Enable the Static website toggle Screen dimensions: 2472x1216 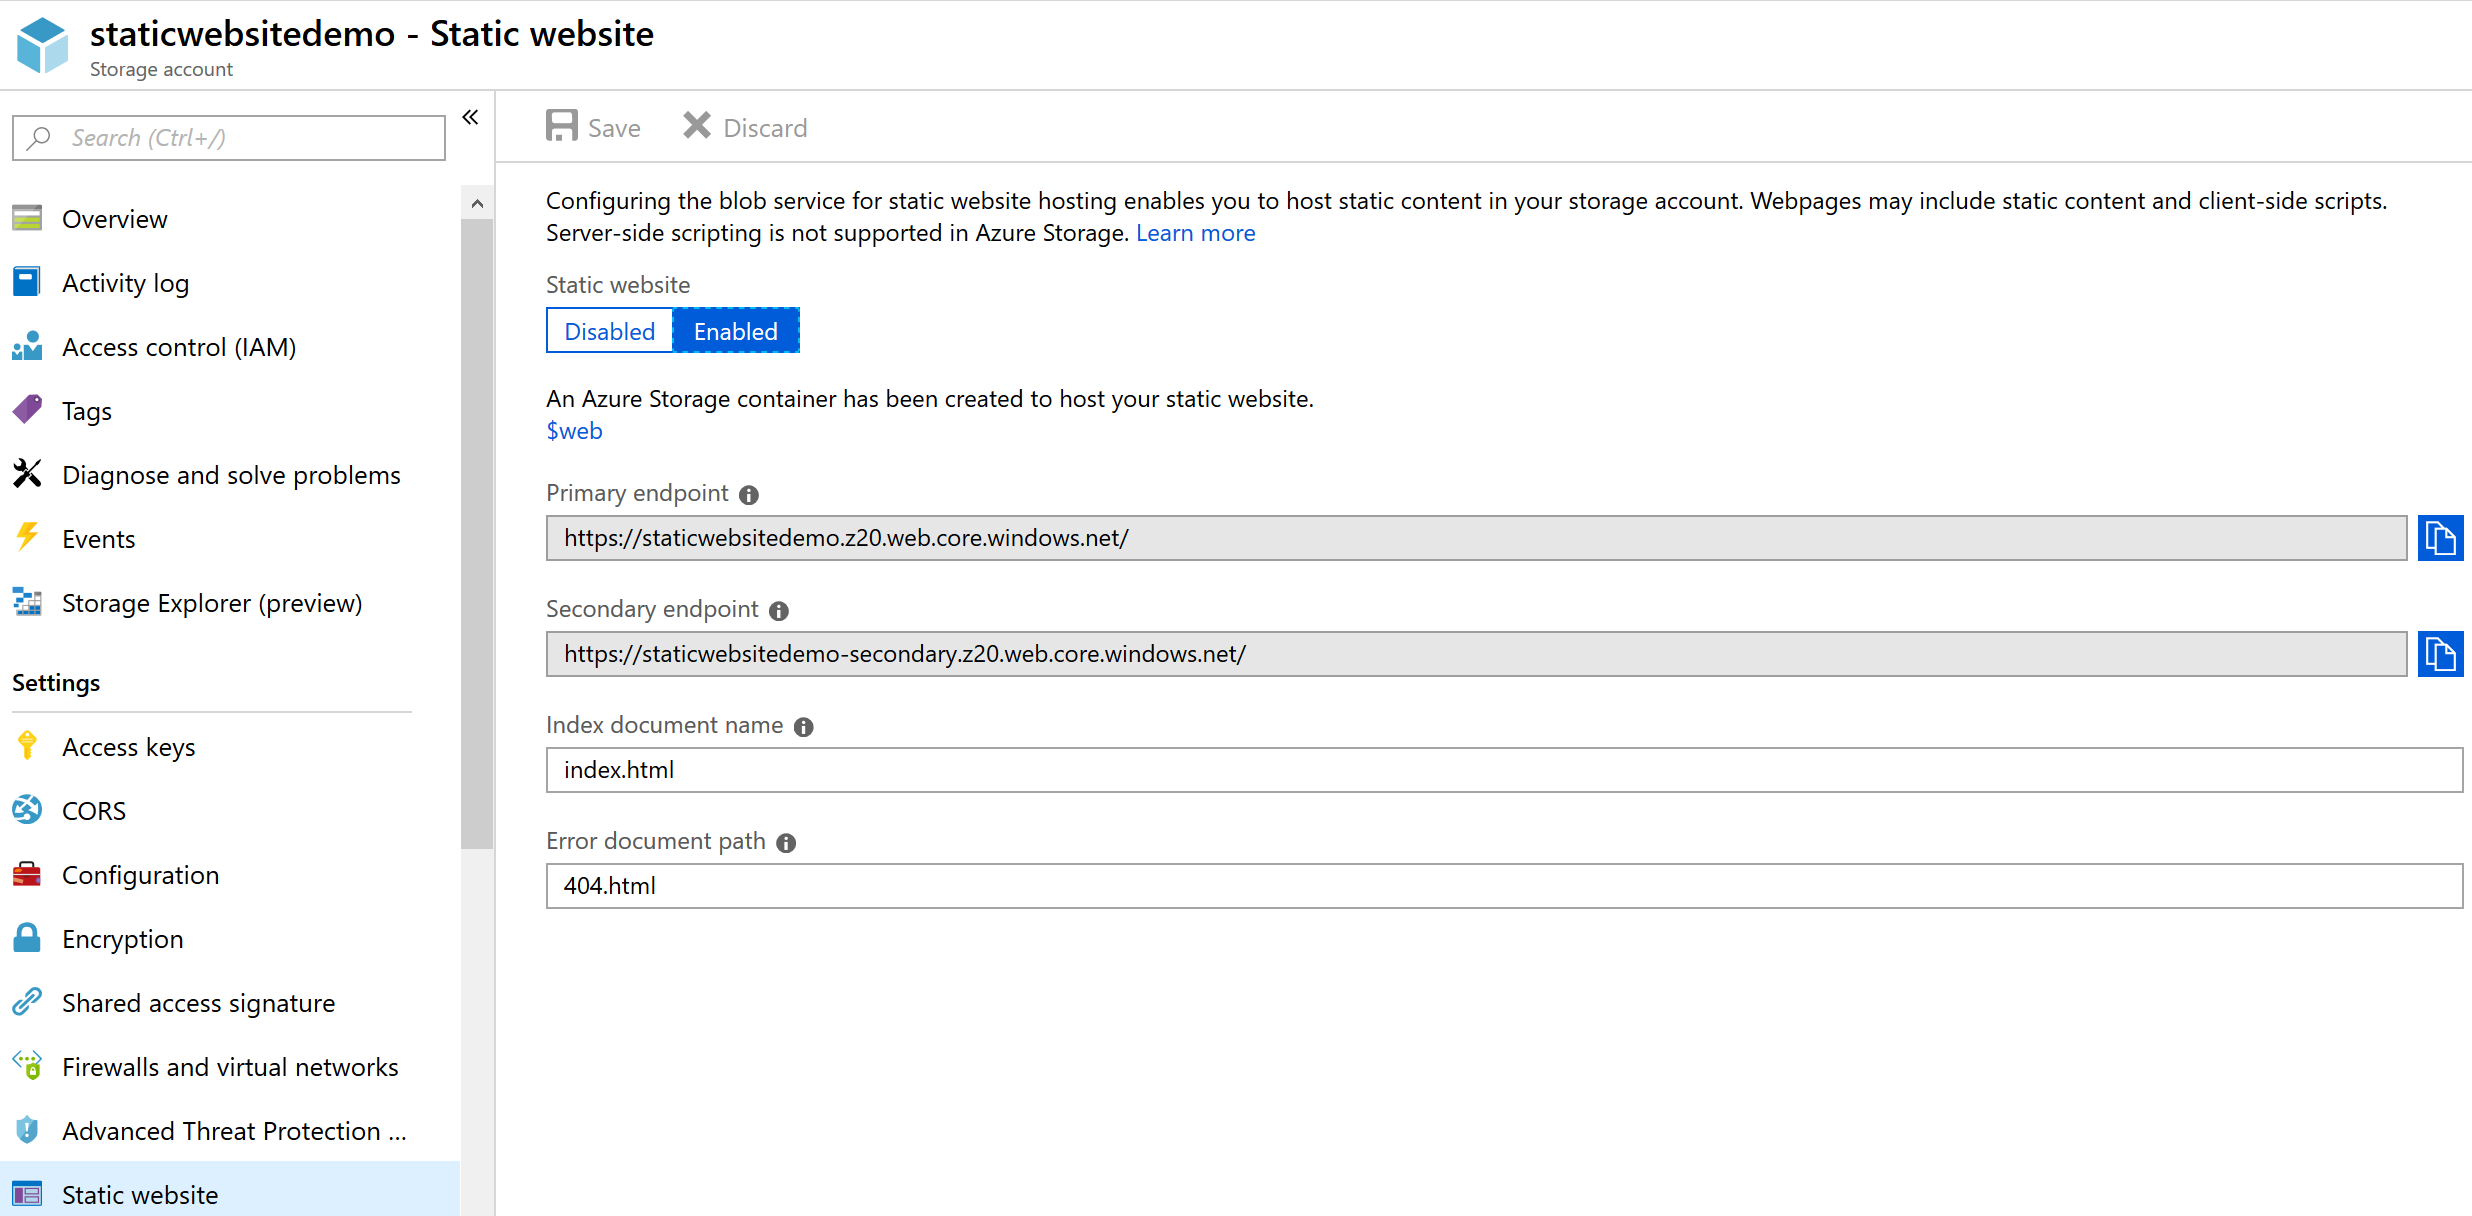[735, 331]
